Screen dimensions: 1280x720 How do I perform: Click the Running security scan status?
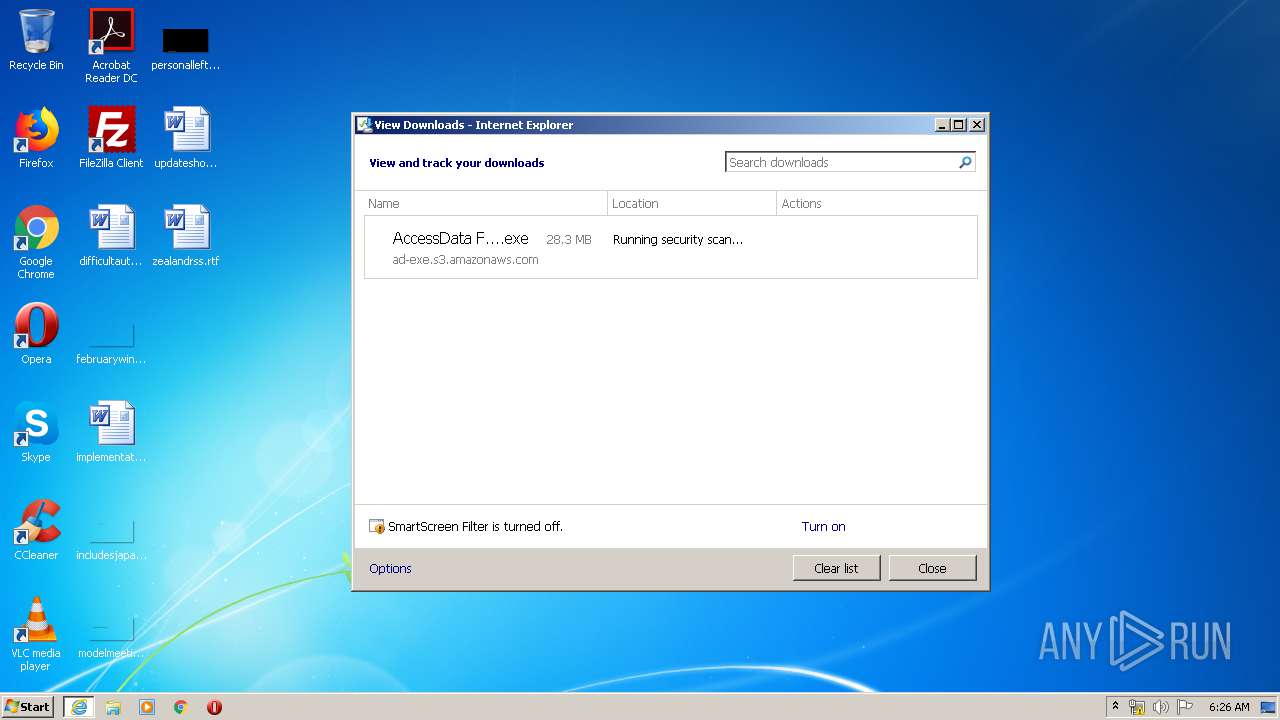(678, 240)
